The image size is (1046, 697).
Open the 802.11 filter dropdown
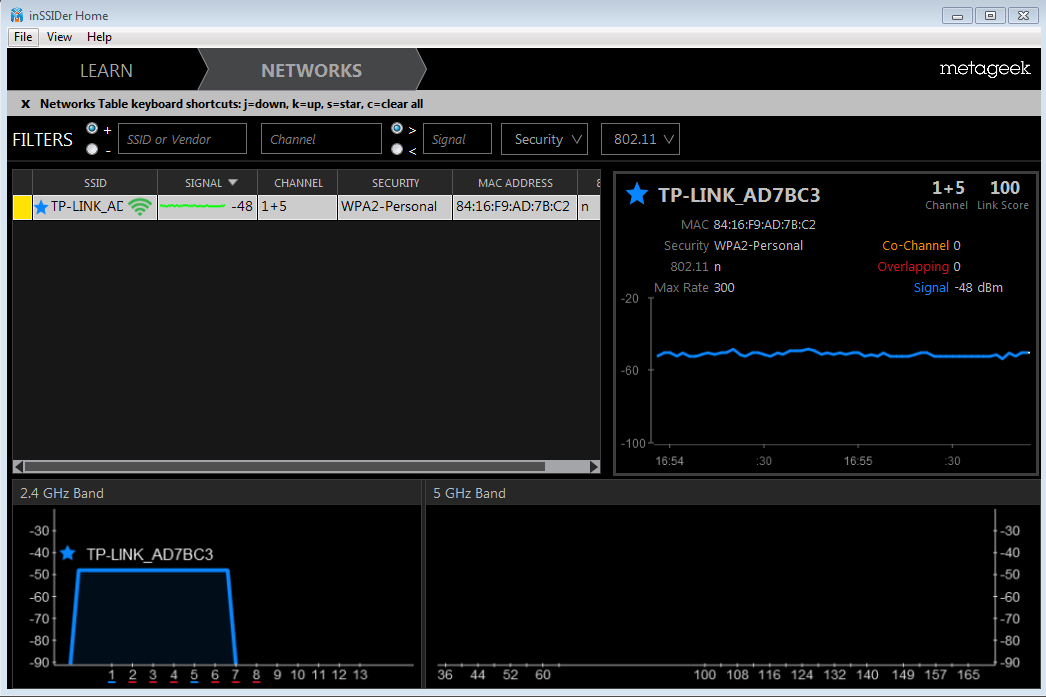point(640,139)
